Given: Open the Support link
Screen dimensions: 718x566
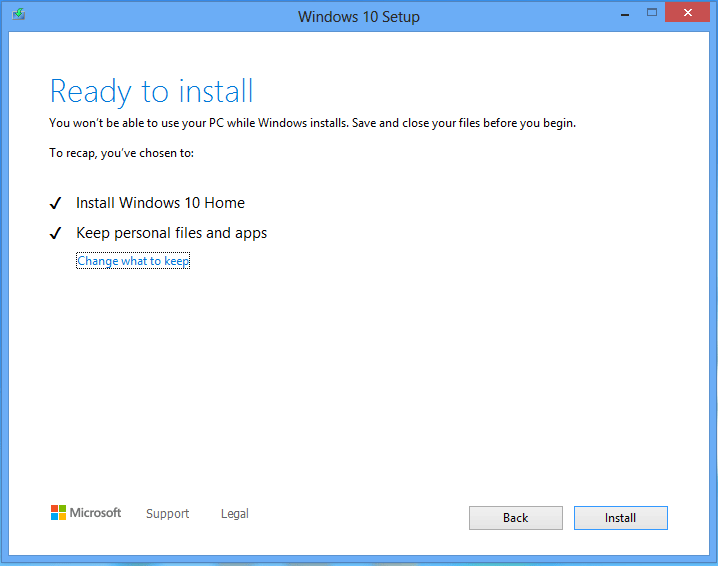Looking at the screenshot, I should [x=167, y=514].
